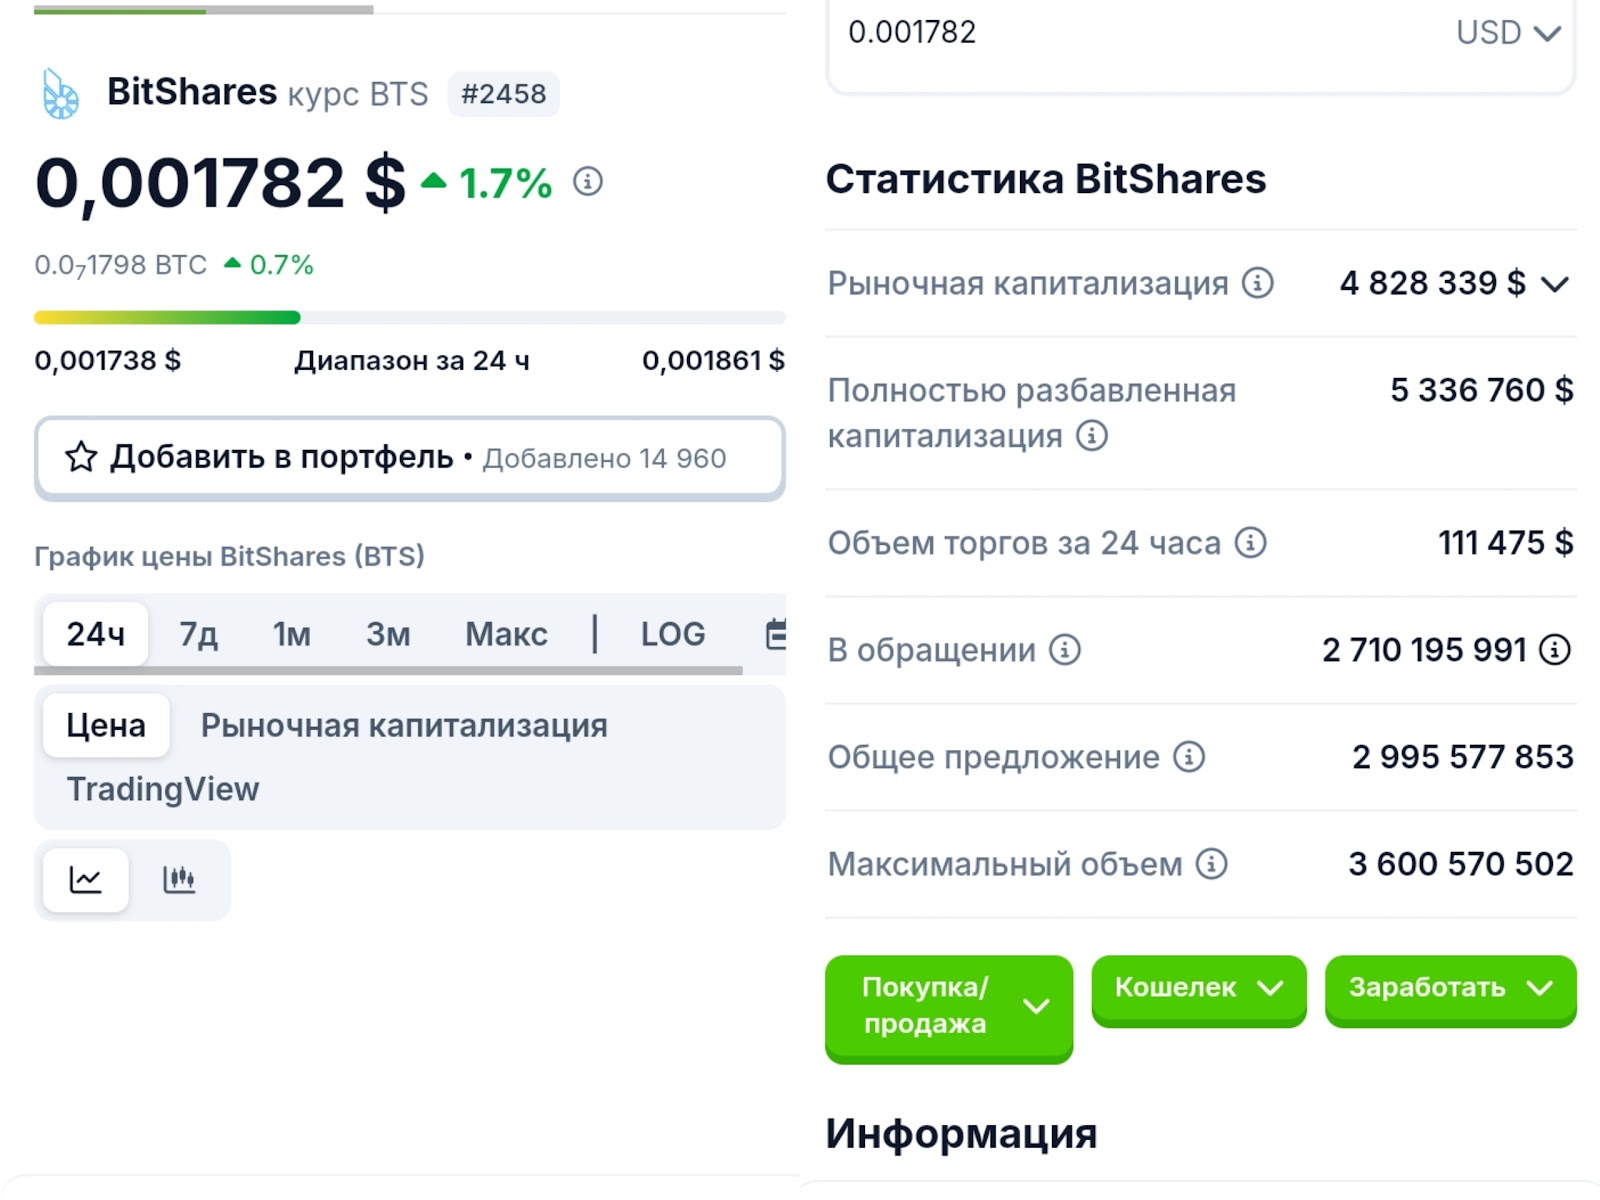The width and height of the screenshot is (1600, 1200).
Task: Show info for Максимальный объем
Action: coord(1212,864)
